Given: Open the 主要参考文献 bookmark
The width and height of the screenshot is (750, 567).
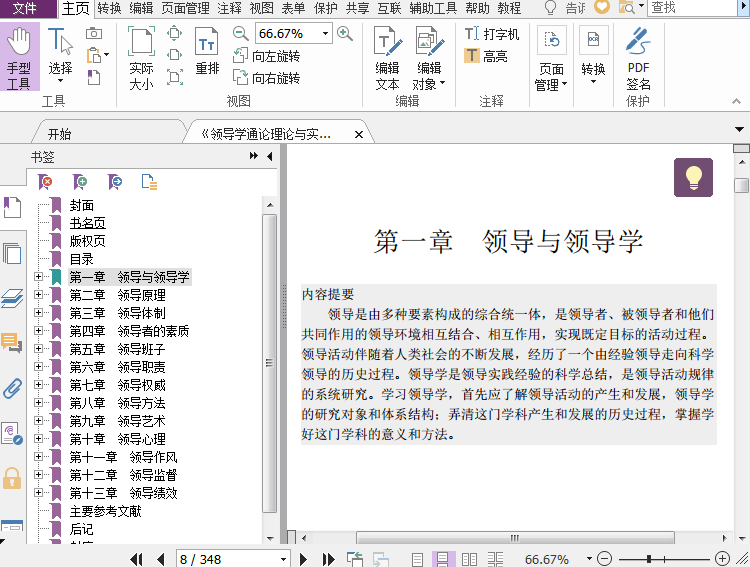Looking at the screenshot, I should tap(105, 511).
